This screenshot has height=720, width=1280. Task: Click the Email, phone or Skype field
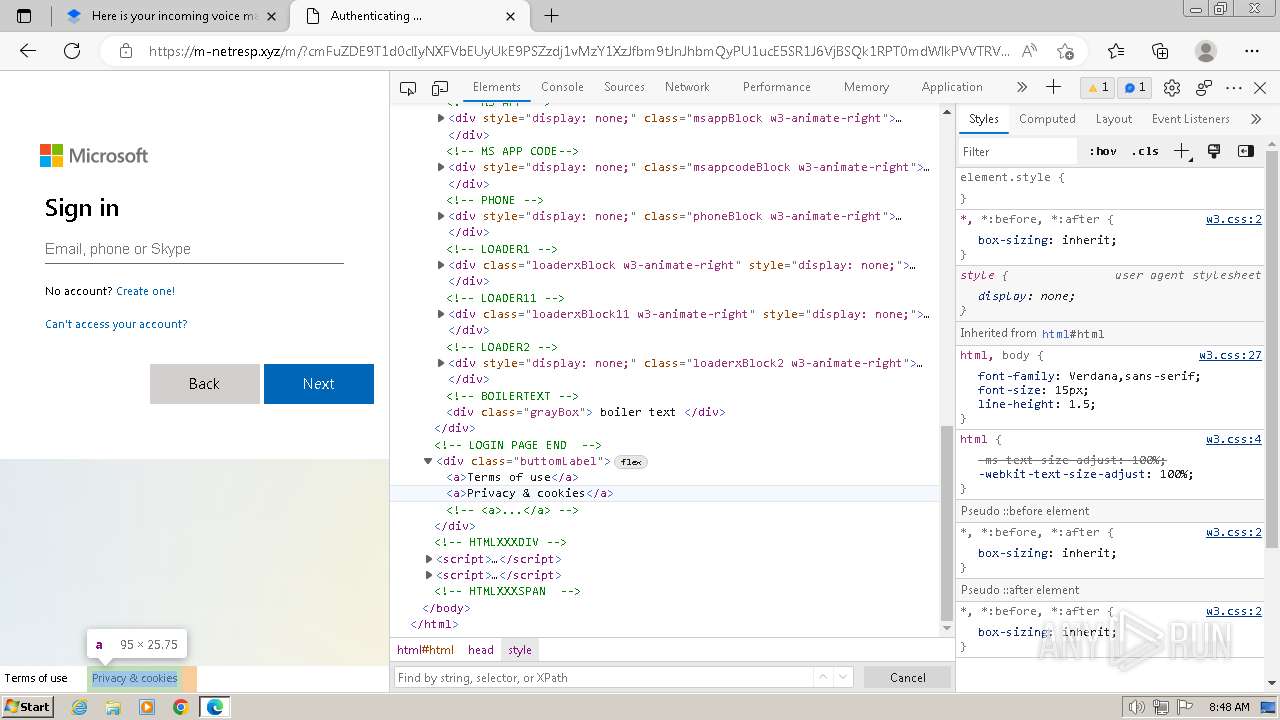click(194, 249)
